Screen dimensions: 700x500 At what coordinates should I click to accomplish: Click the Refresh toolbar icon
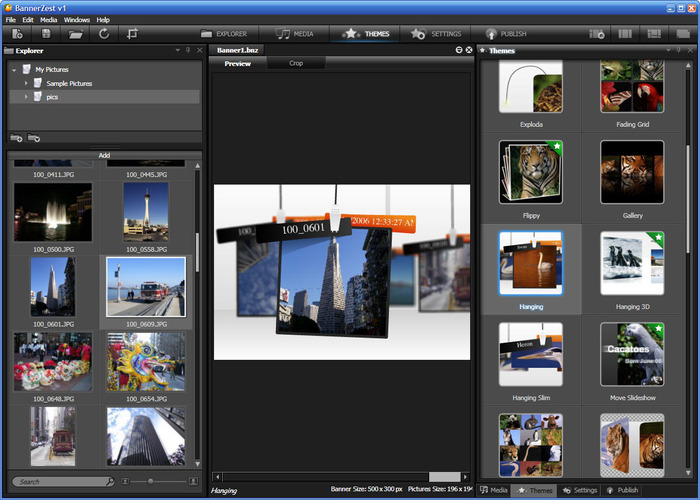point(104,34)
